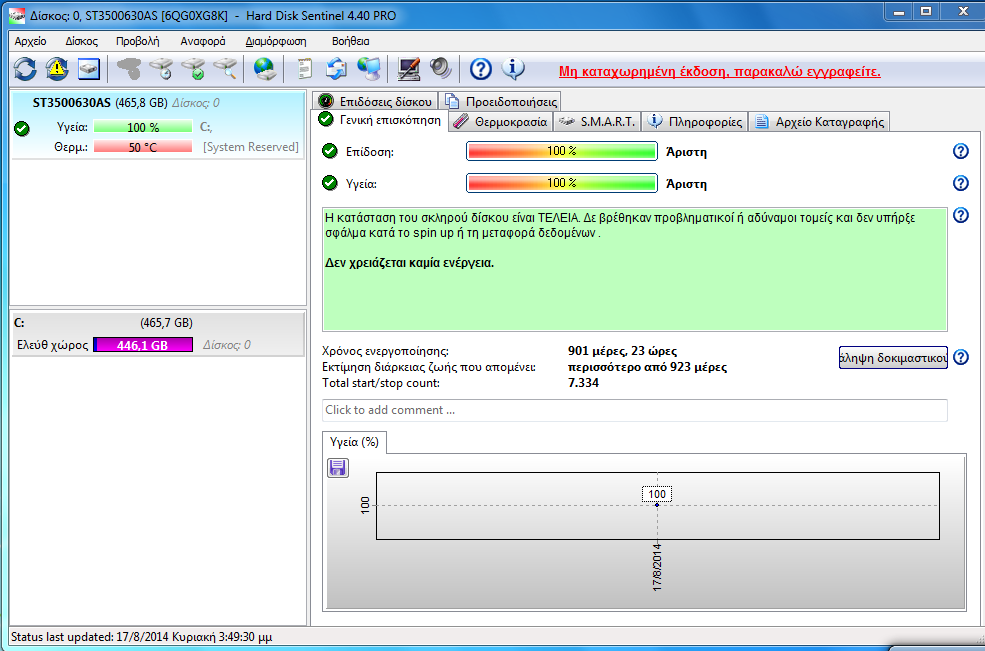
Task: Click the help icon next to test button
Action: pos(961,357)
